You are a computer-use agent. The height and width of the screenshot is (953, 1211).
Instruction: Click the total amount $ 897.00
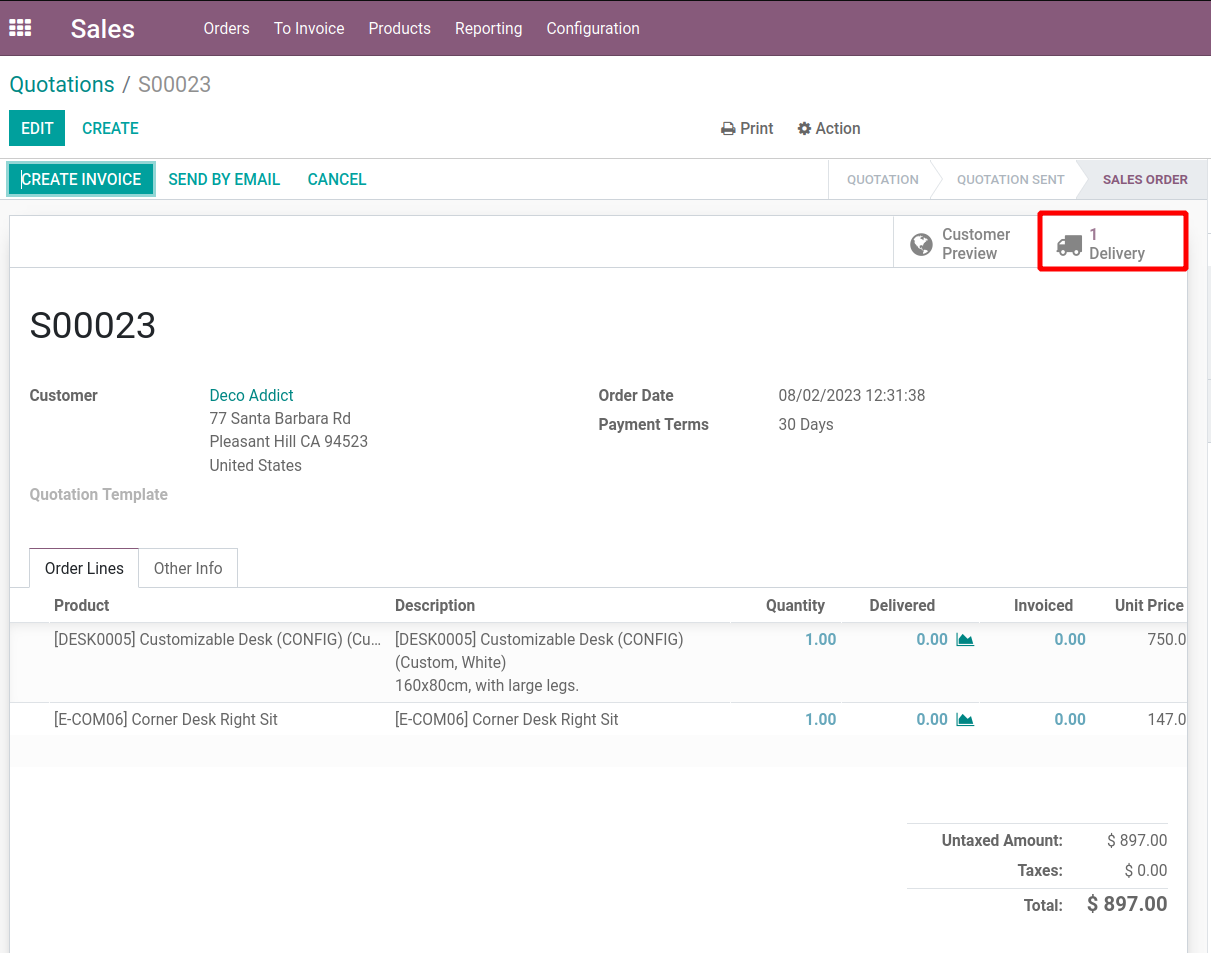pyautogui.click(x=1127, y=904)
